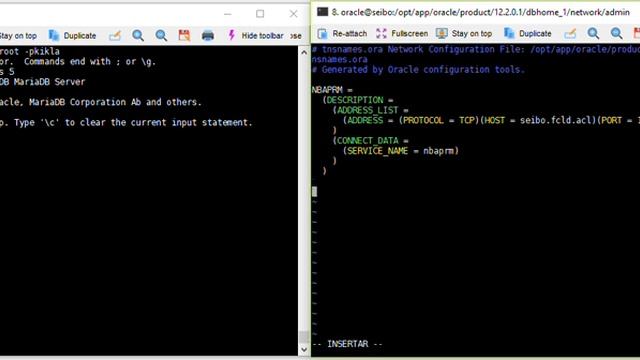Click Fullscreen arrows icon in Oracle terminal
The width and height of the screenshot is (640, 360).
381,33
